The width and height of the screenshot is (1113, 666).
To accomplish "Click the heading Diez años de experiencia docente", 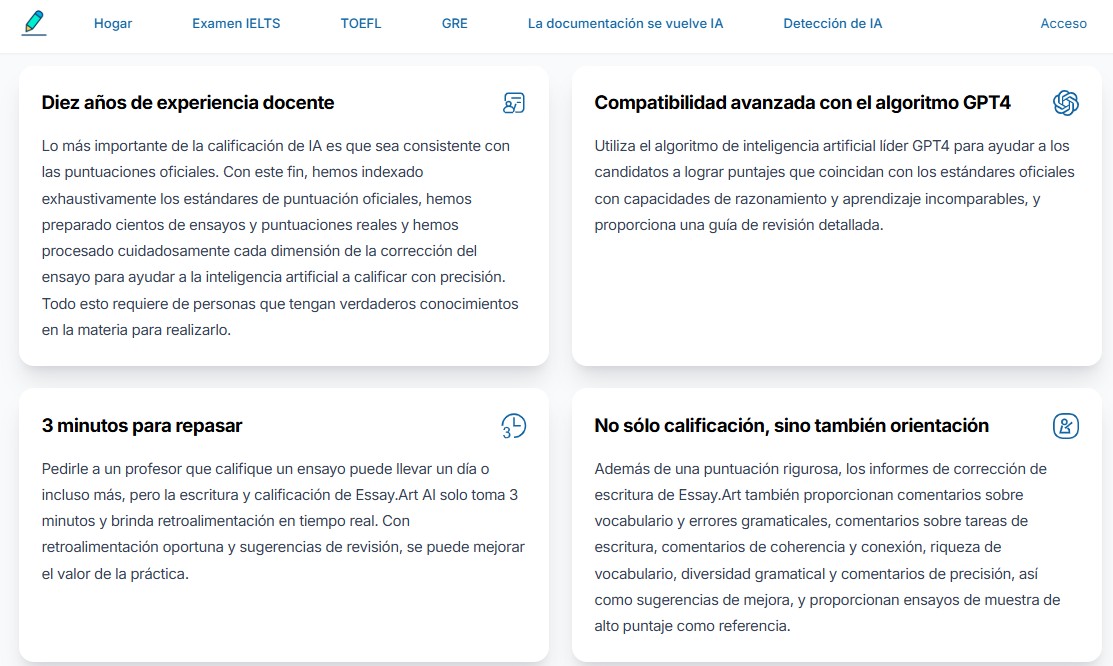I will pos(188,103).
